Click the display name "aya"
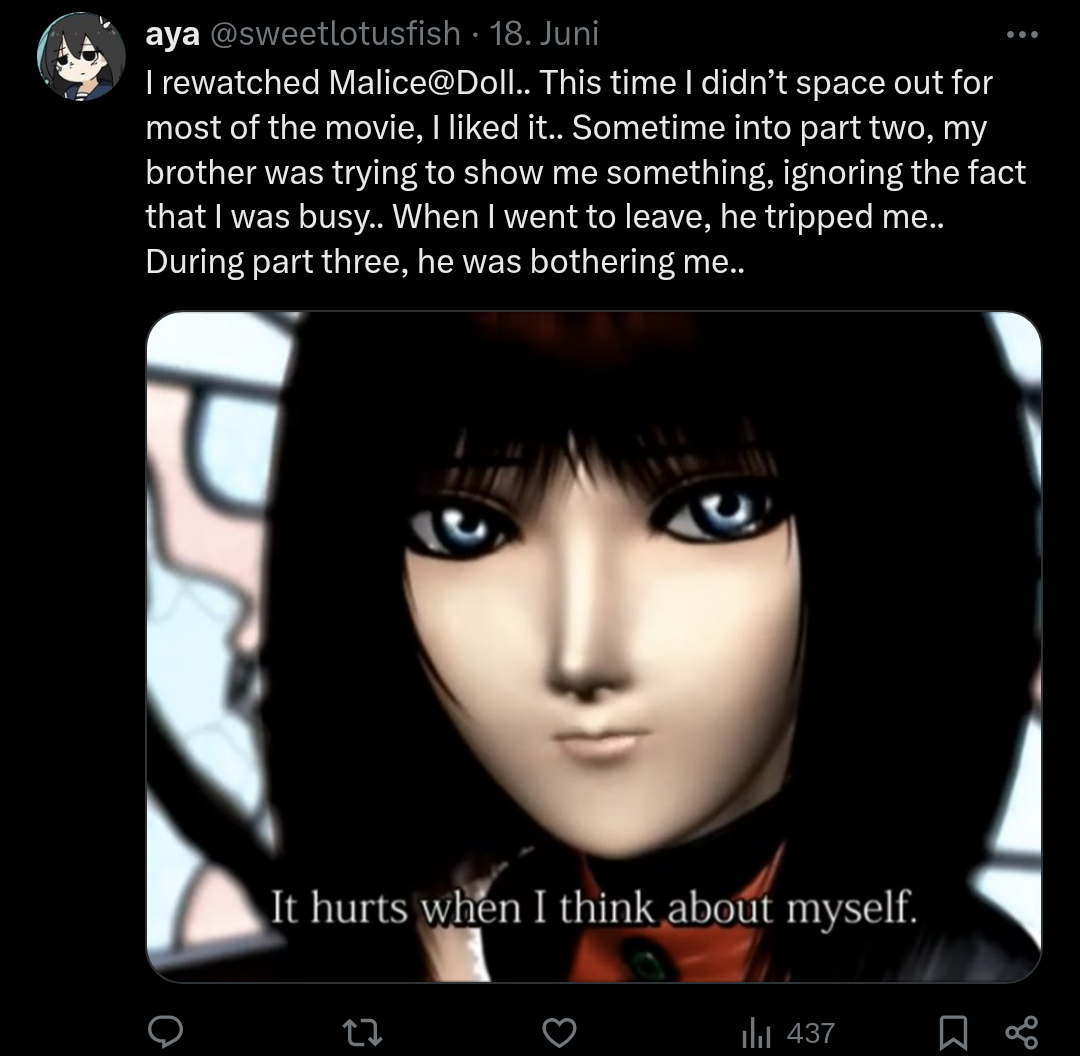The height and width of the screenshot is (1056, 1080). click(172, 34)
